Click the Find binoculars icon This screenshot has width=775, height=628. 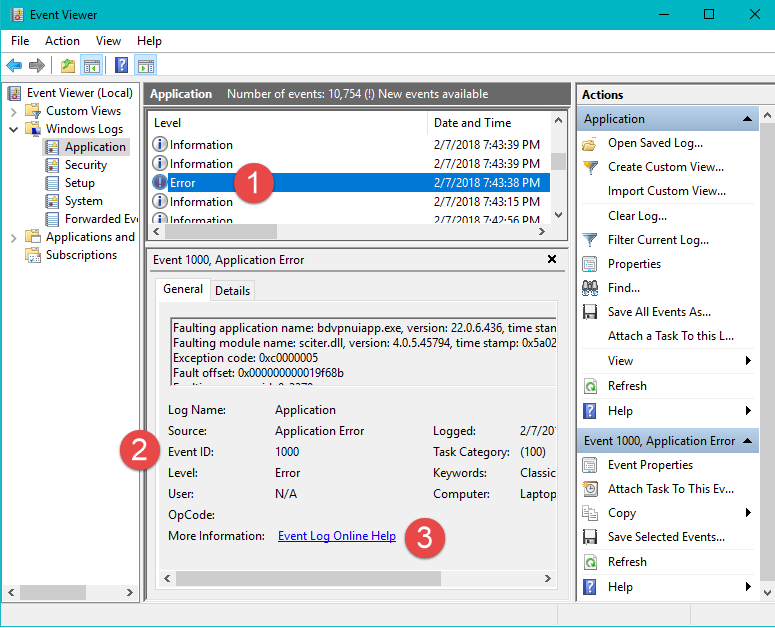(x=590, y=288)
